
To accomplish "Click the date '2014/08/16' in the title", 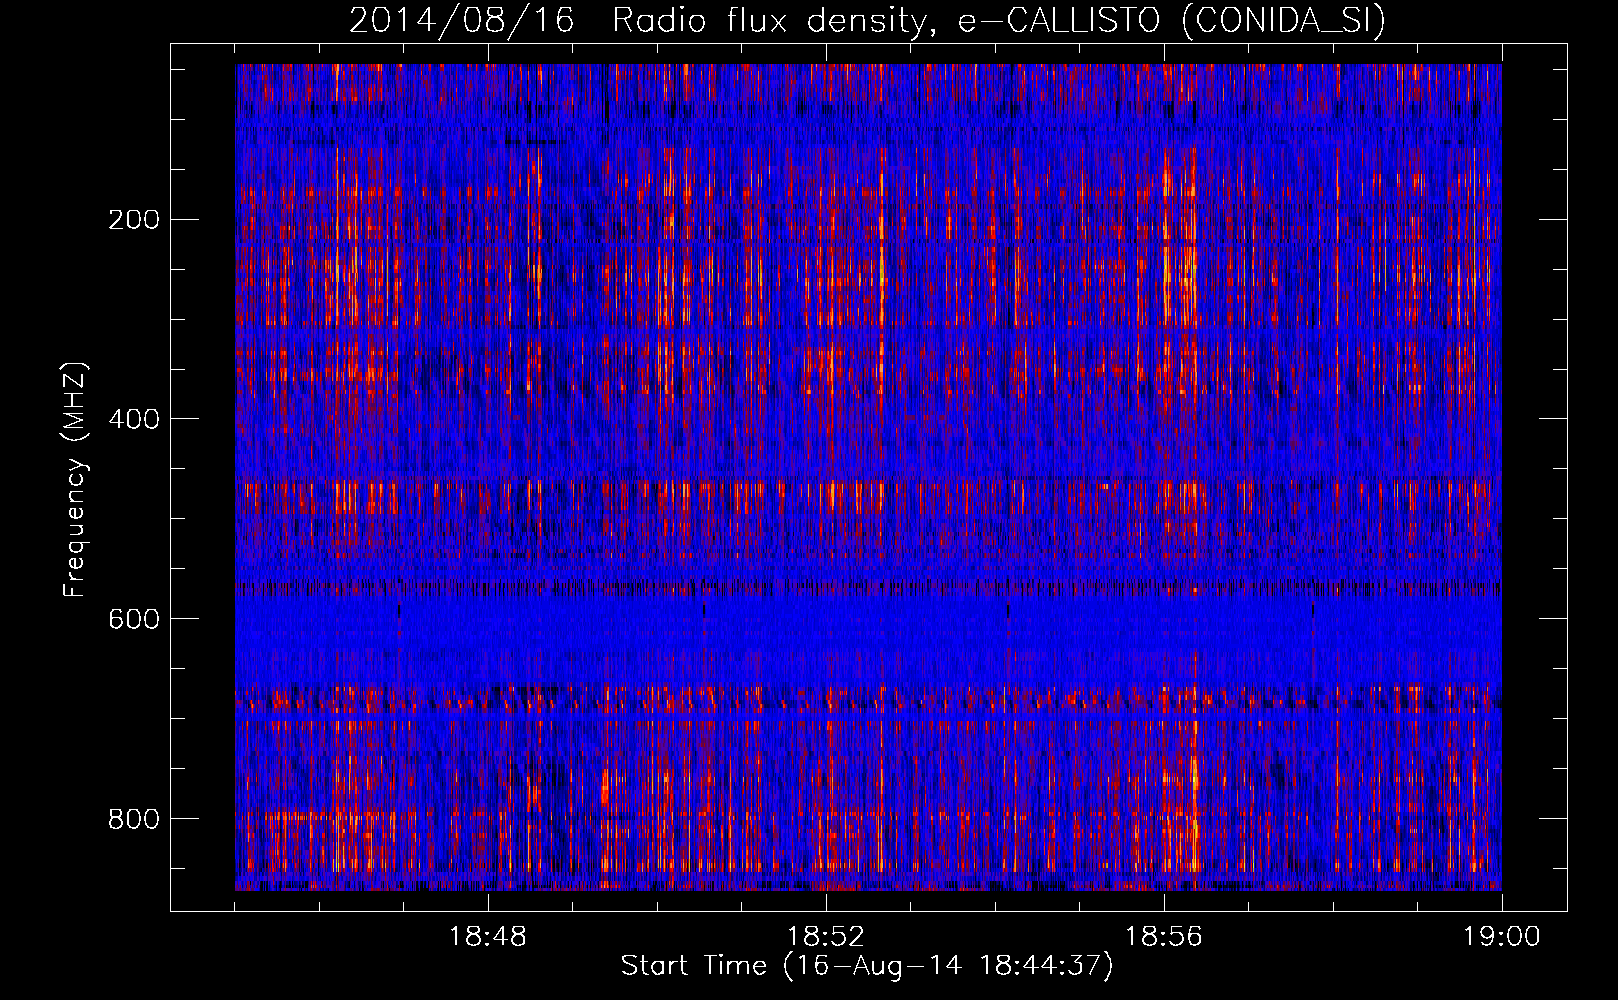I will (x=462, y=20).
